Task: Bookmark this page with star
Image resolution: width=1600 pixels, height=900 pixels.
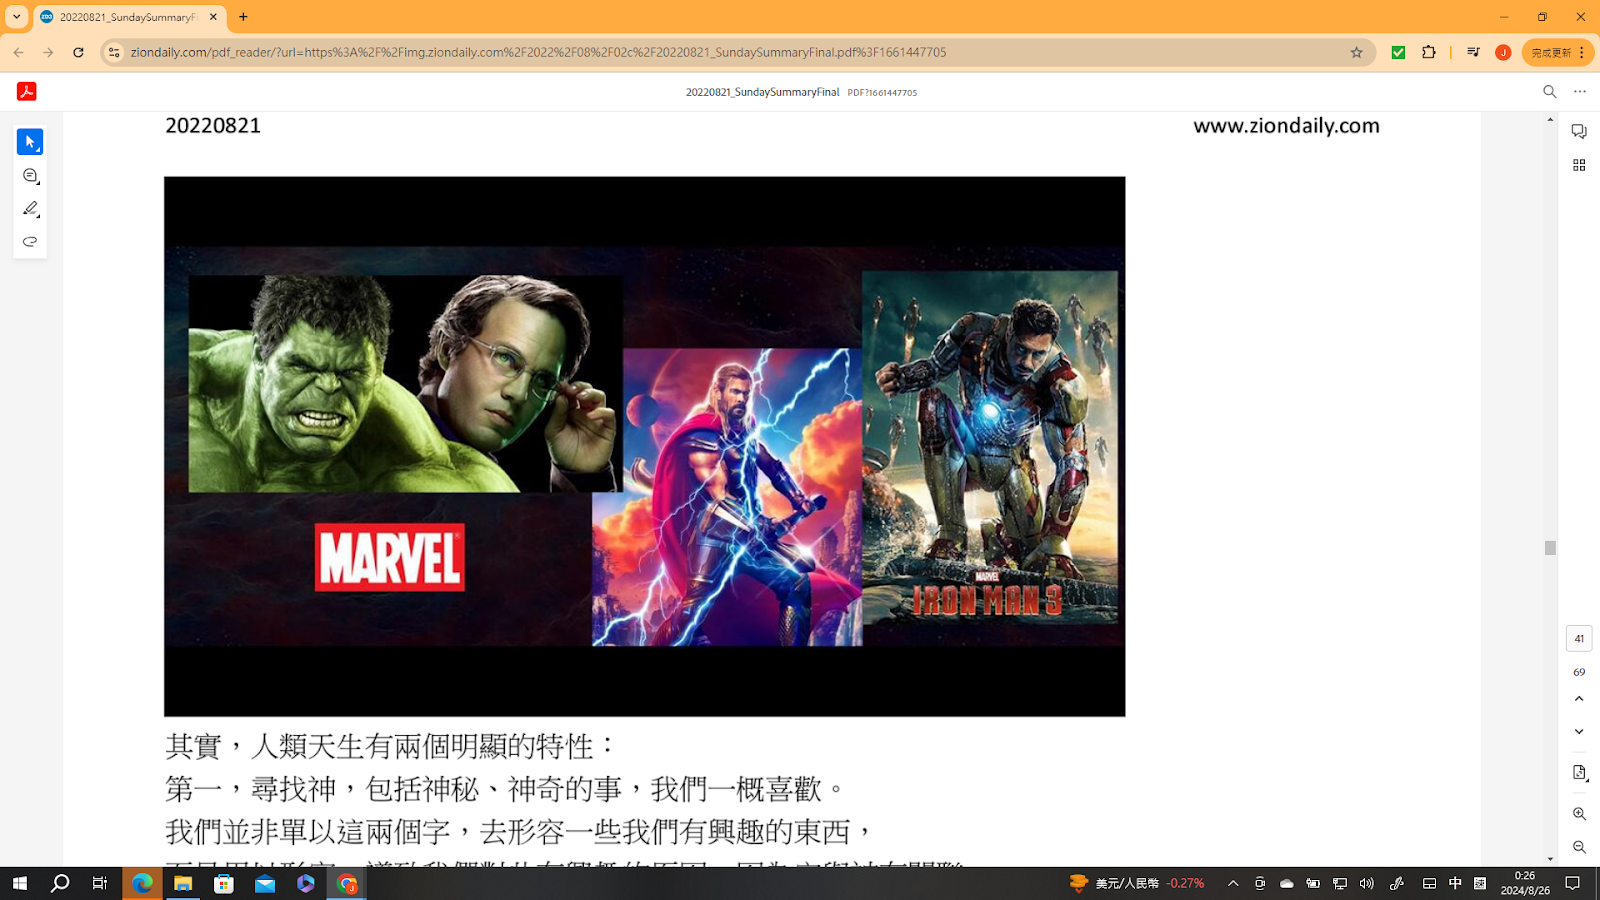Action: pyautogui.click(x=1357, y=52)
